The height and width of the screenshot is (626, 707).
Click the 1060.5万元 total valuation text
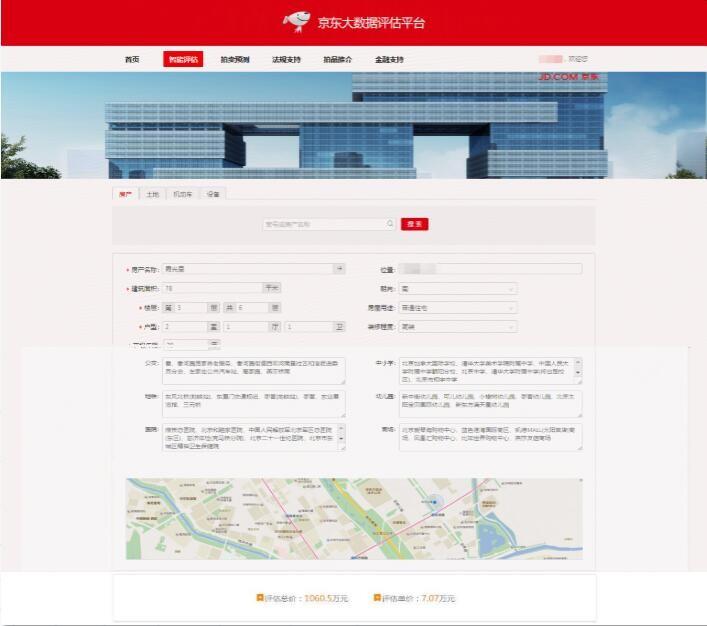click(326, 598)
